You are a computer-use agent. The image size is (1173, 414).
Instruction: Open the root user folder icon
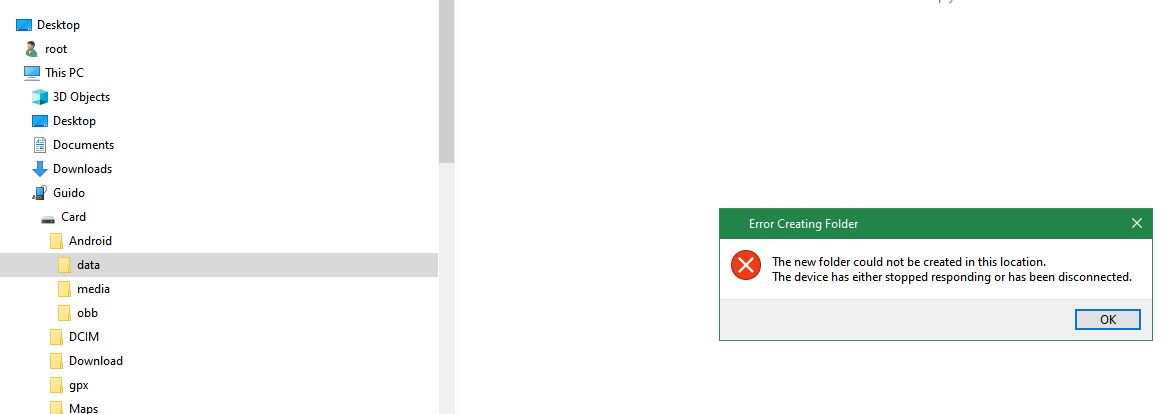[x=31, y=49]
